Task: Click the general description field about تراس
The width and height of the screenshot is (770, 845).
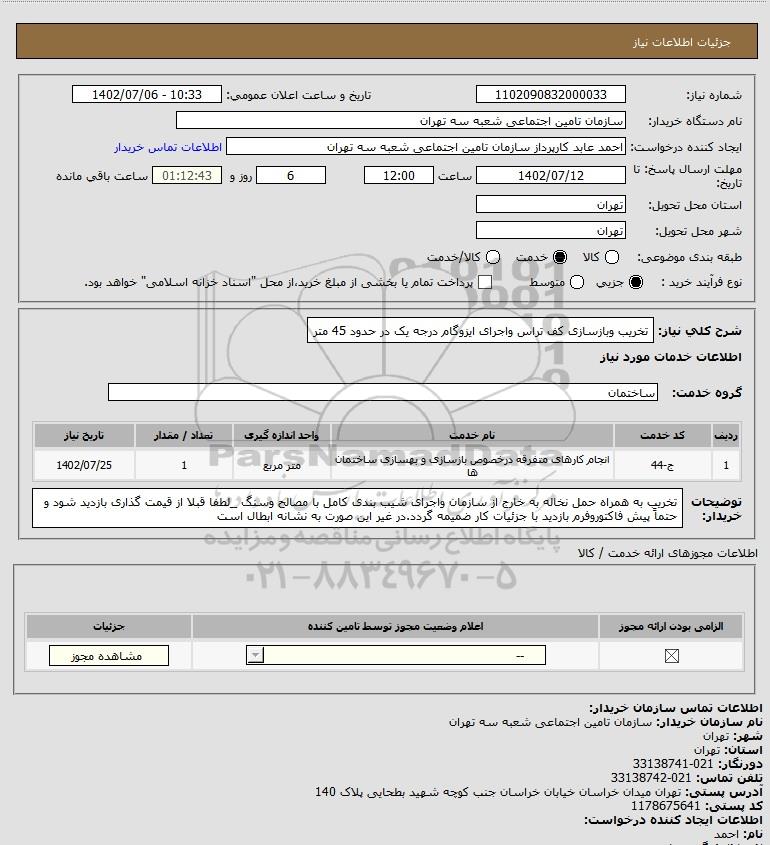Action: (480, 330)
